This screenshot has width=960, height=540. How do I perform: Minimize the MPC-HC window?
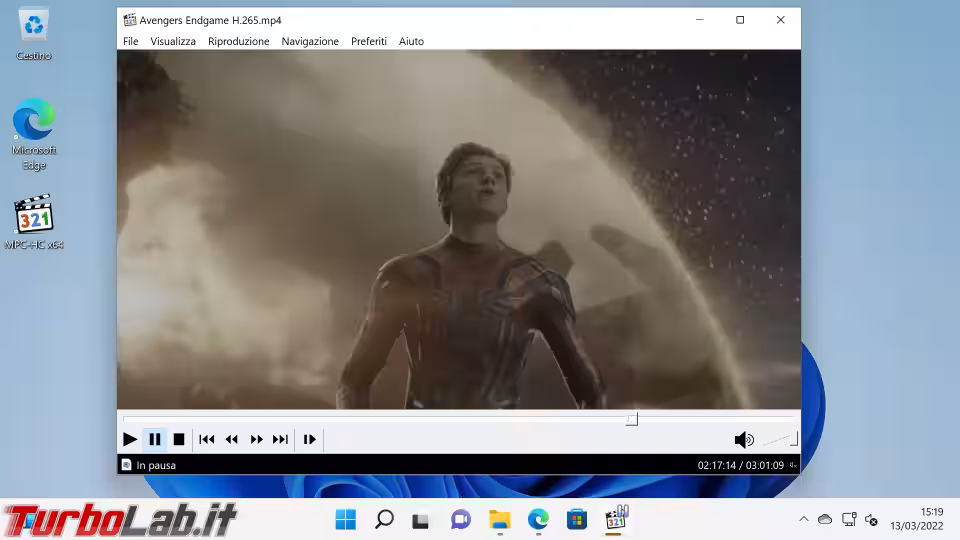700,20
